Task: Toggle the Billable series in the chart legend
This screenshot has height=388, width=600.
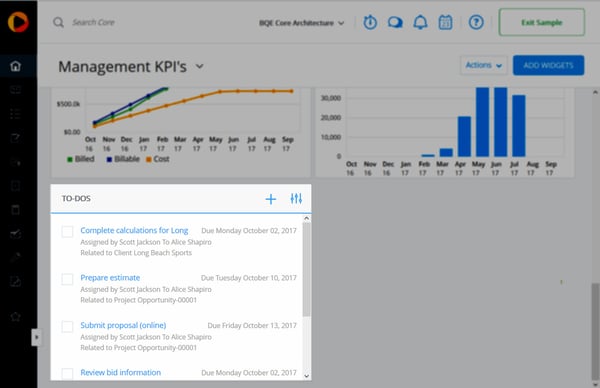Action: click(123, 159)
